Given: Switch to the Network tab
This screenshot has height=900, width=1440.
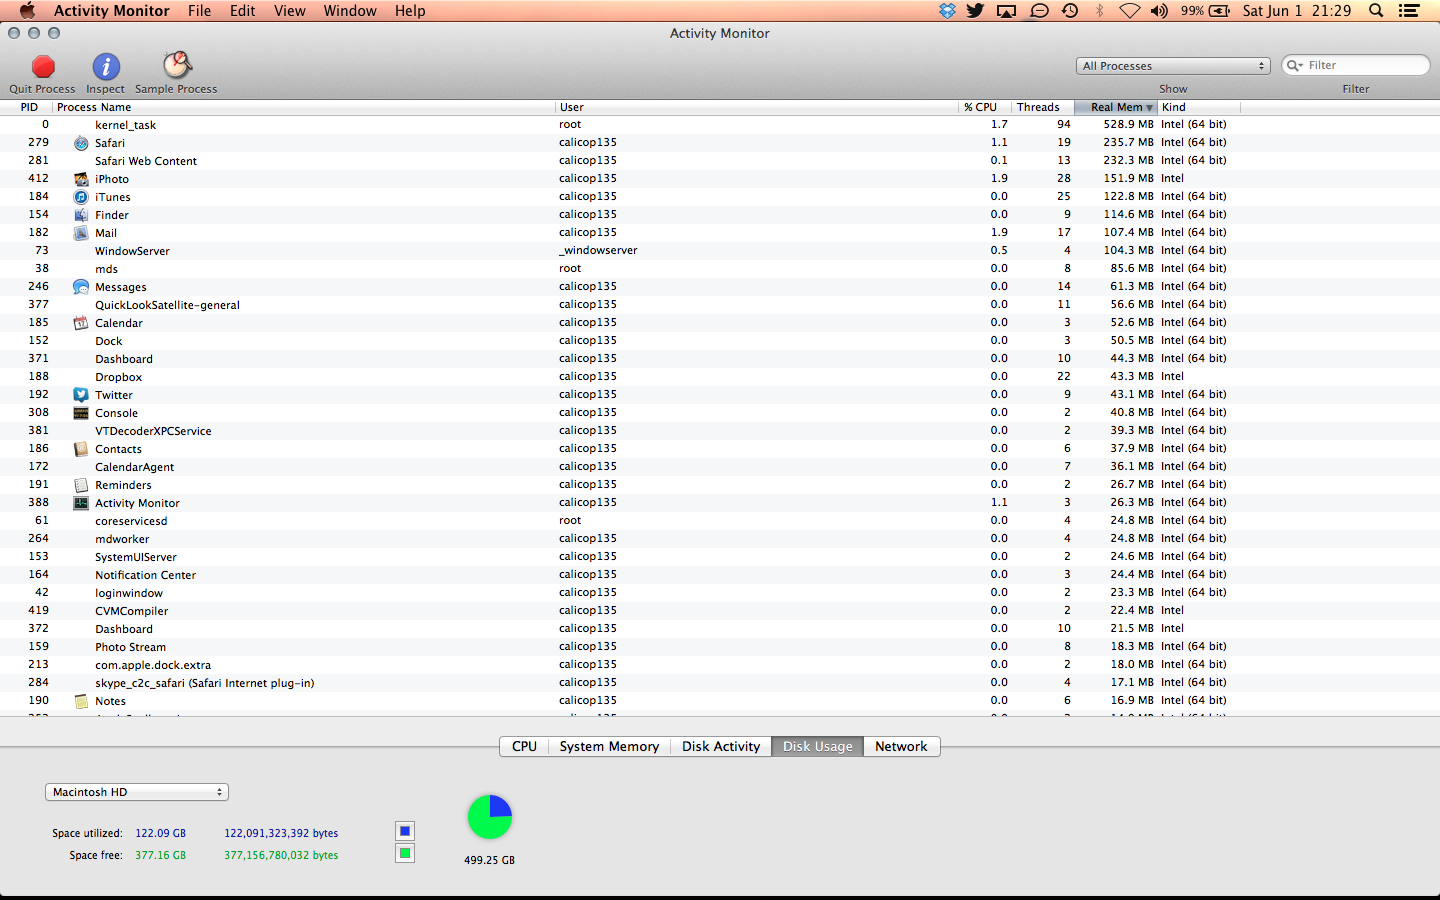Looking at the screenshot, I should [x=901, y=747].
